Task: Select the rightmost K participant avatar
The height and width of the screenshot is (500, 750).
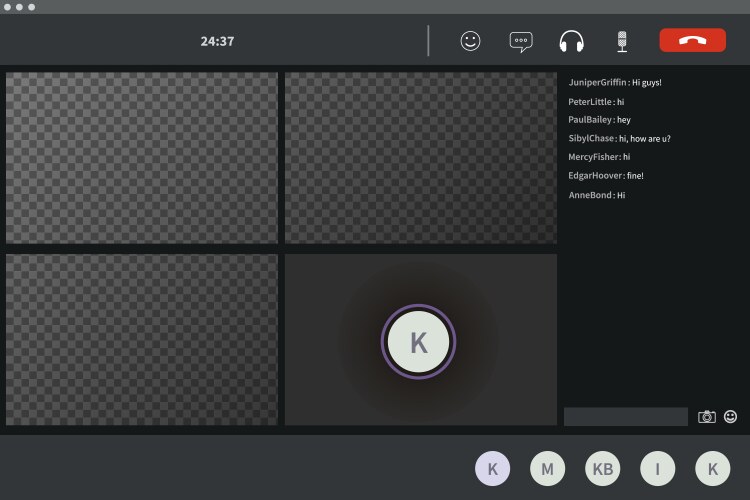Action: pyautogui.click(x=713, y=468)
